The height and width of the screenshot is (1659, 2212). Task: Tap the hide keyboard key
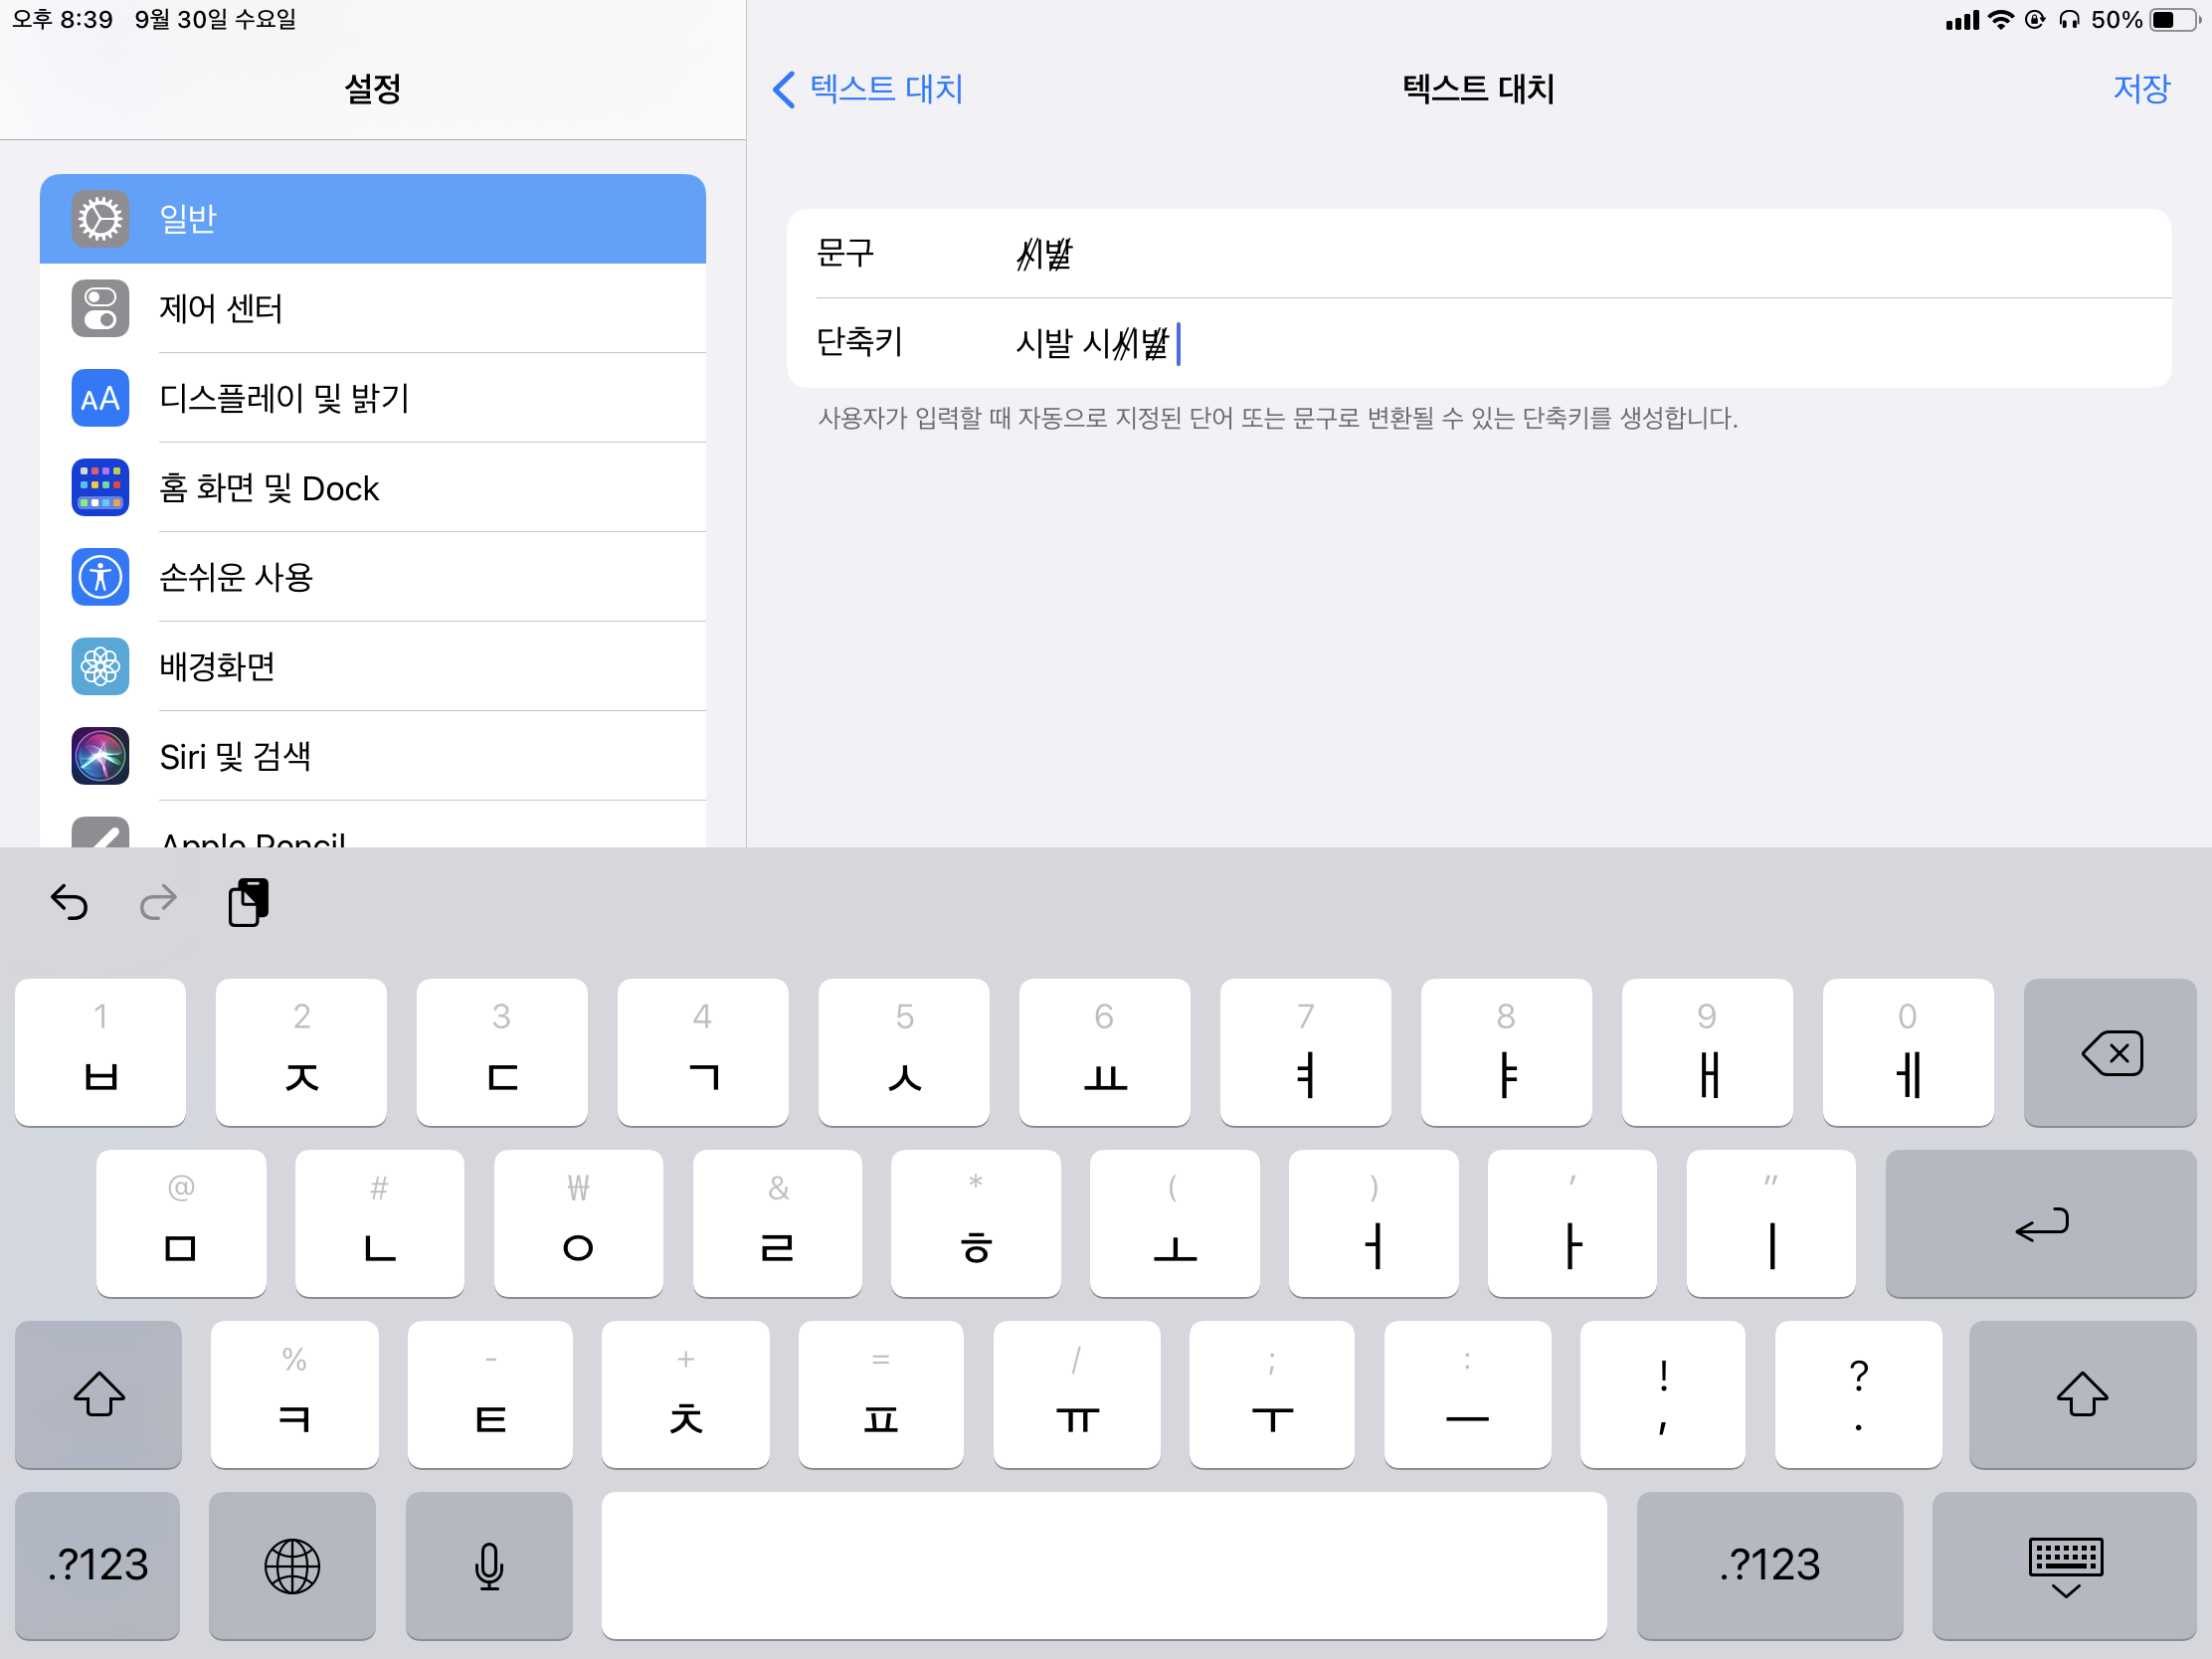point(2064,1565)
